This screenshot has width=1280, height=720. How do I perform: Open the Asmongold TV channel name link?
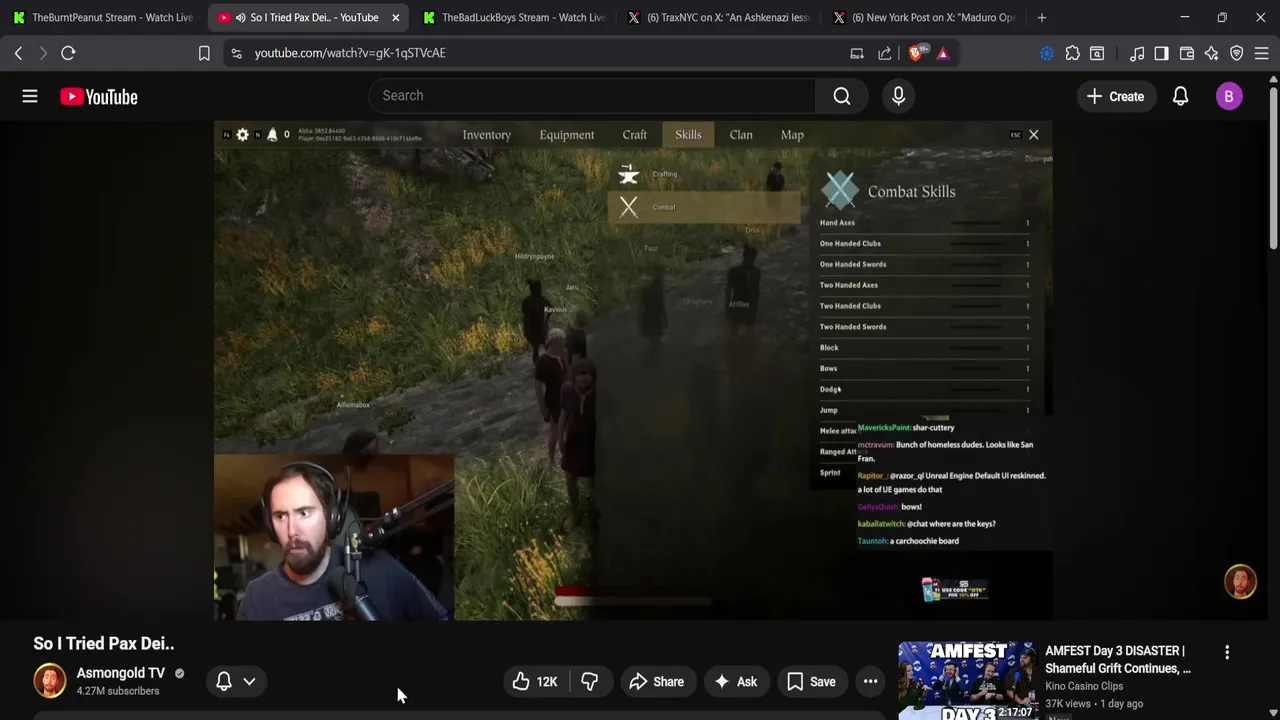tap(121, 673)
